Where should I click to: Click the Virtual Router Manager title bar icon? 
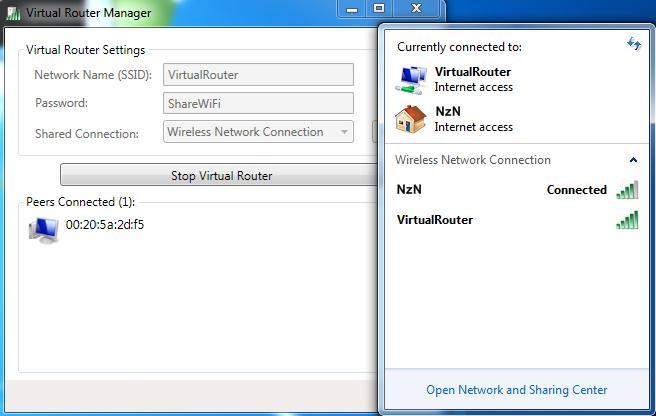[13, 13]
